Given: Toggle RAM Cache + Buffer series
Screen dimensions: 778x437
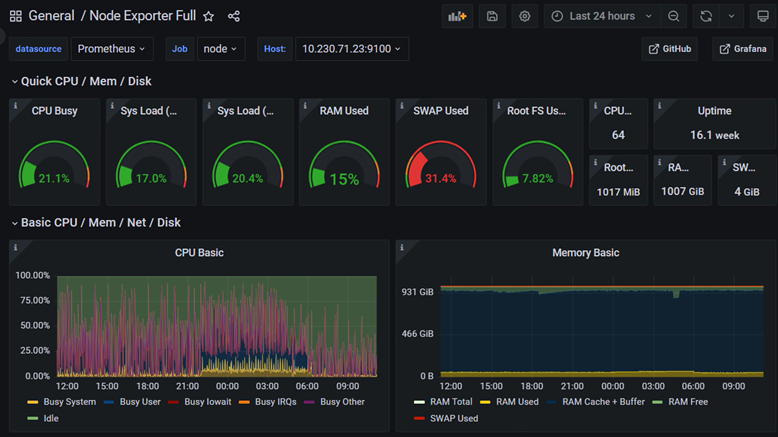Looking at the screenshot, I should coord(603,402).
